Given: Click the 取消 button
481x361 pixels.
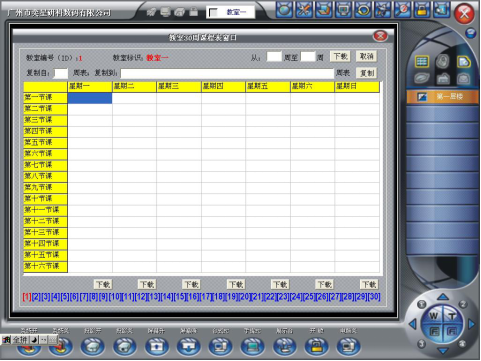Looking at the screenshot, I should (x=366, y=56).
